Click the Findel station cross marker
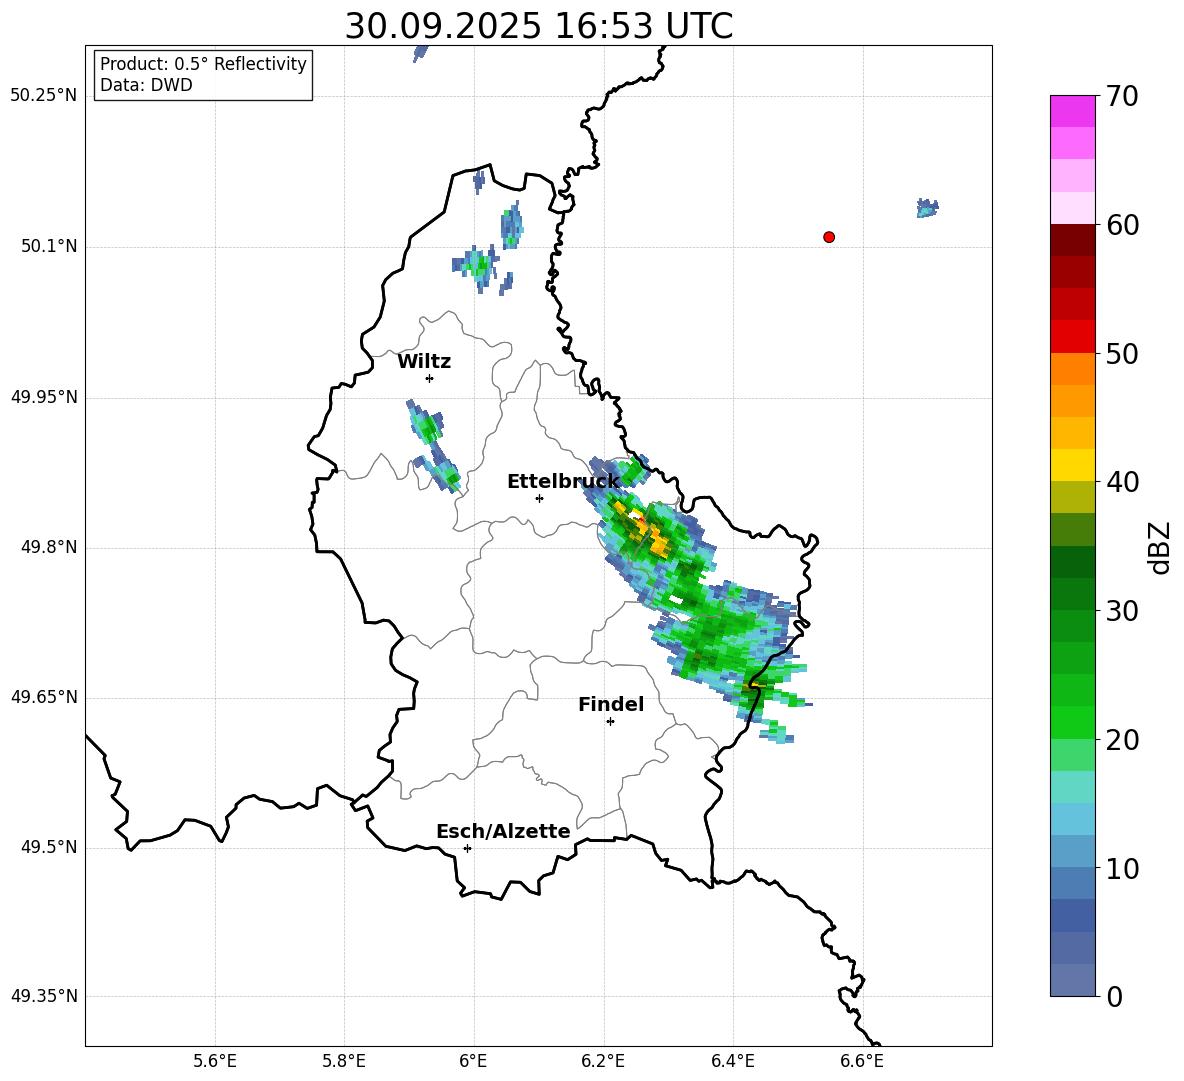The width and height of the screenshot is (1184, 1081). tap(610, 722)
